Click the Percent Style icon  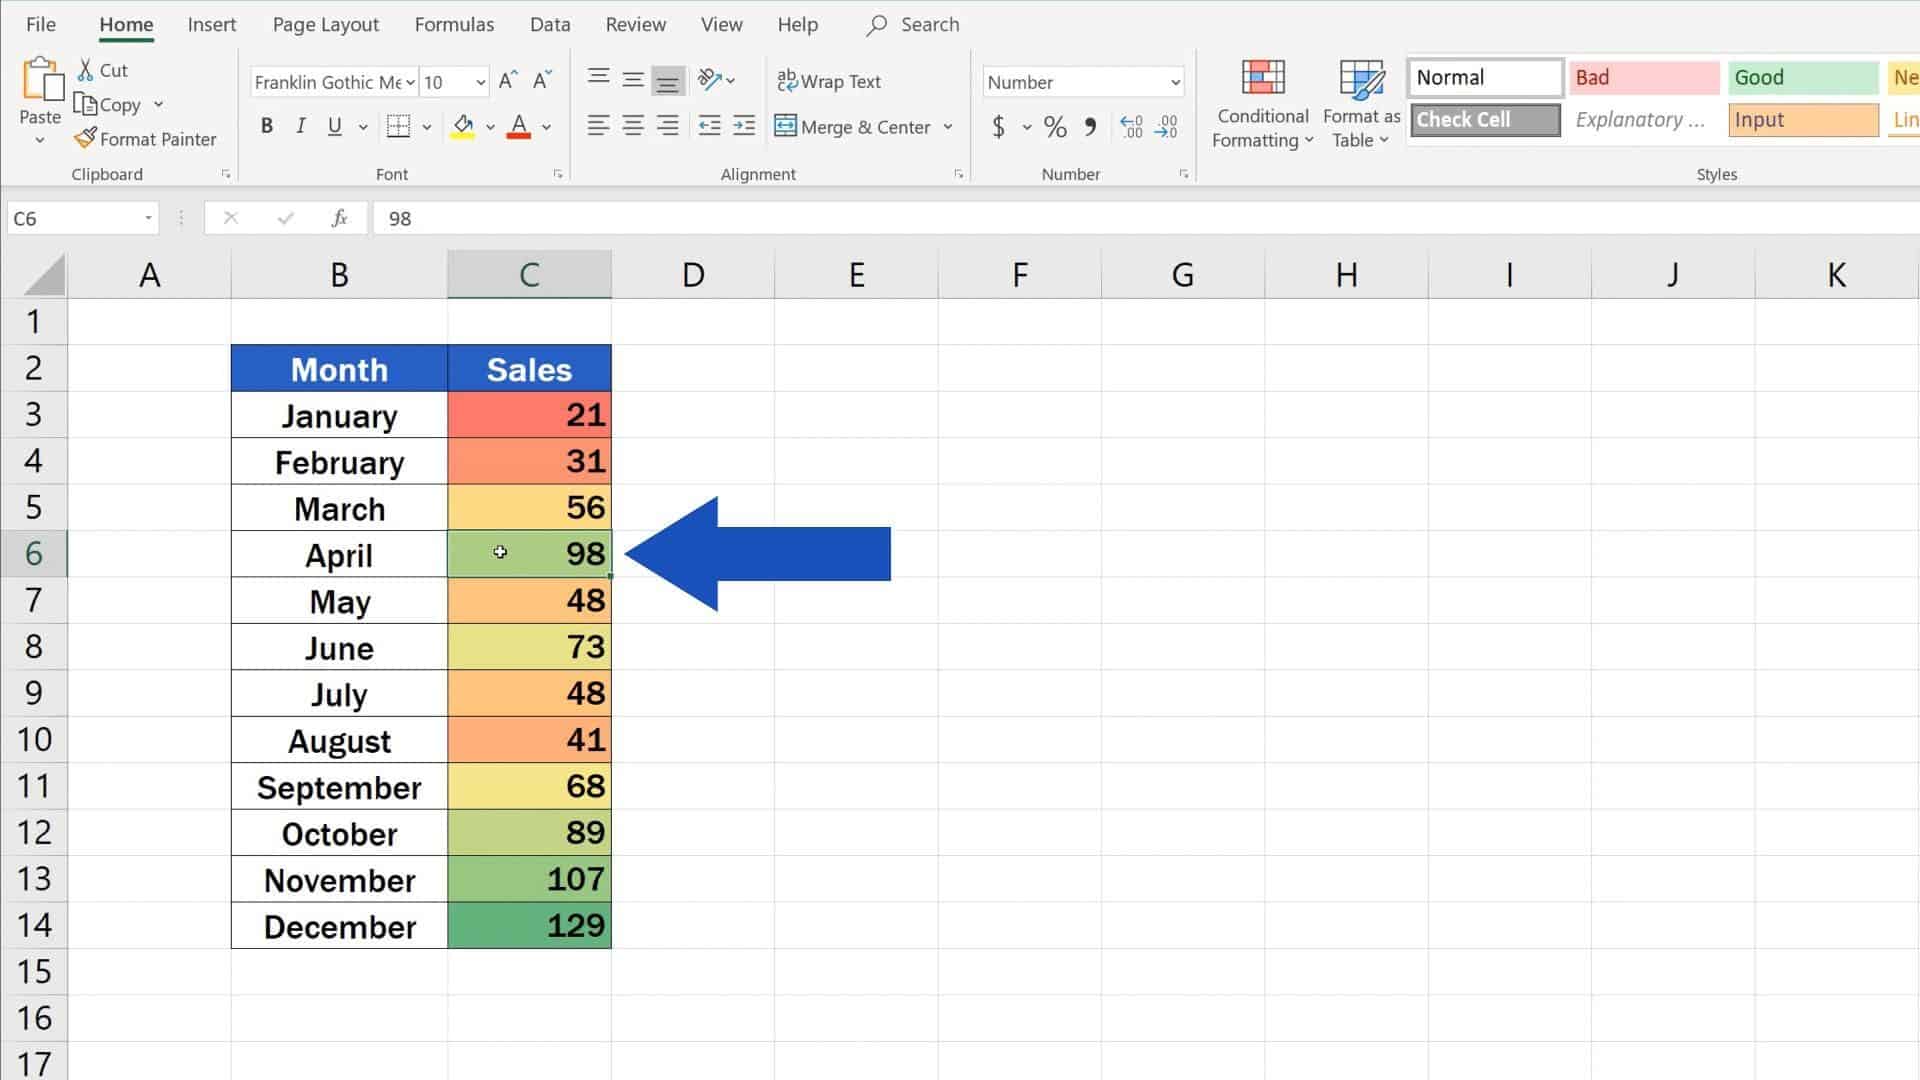1055,127
